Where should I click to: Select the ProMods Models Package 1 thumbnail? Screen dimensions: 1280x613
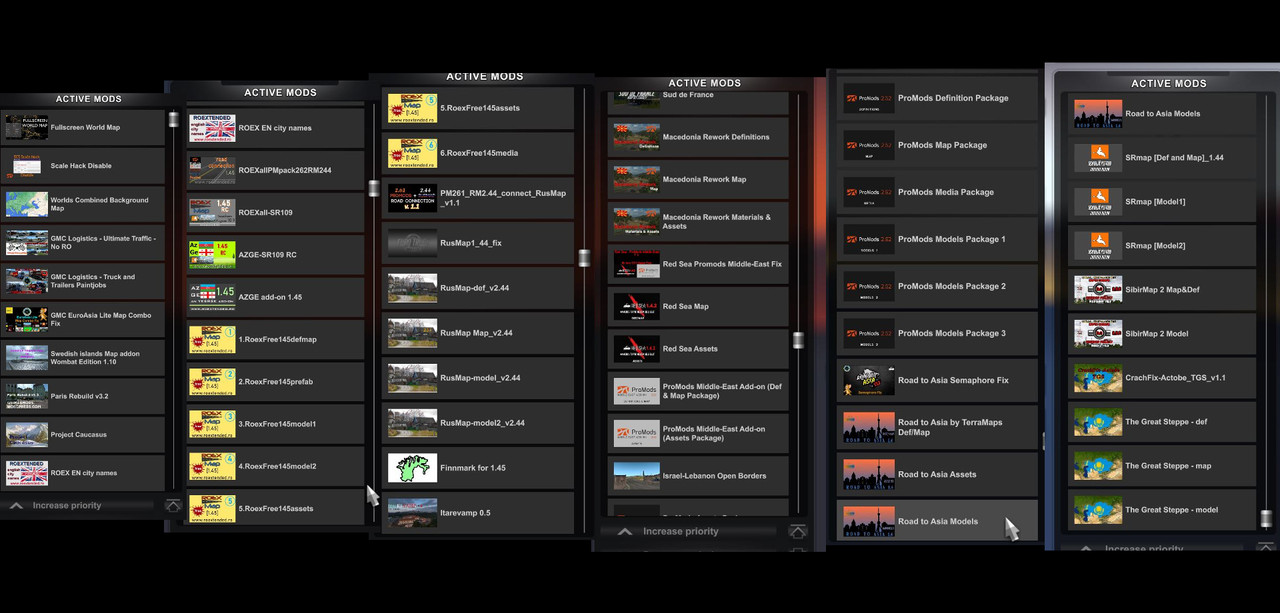click(868, 239)
